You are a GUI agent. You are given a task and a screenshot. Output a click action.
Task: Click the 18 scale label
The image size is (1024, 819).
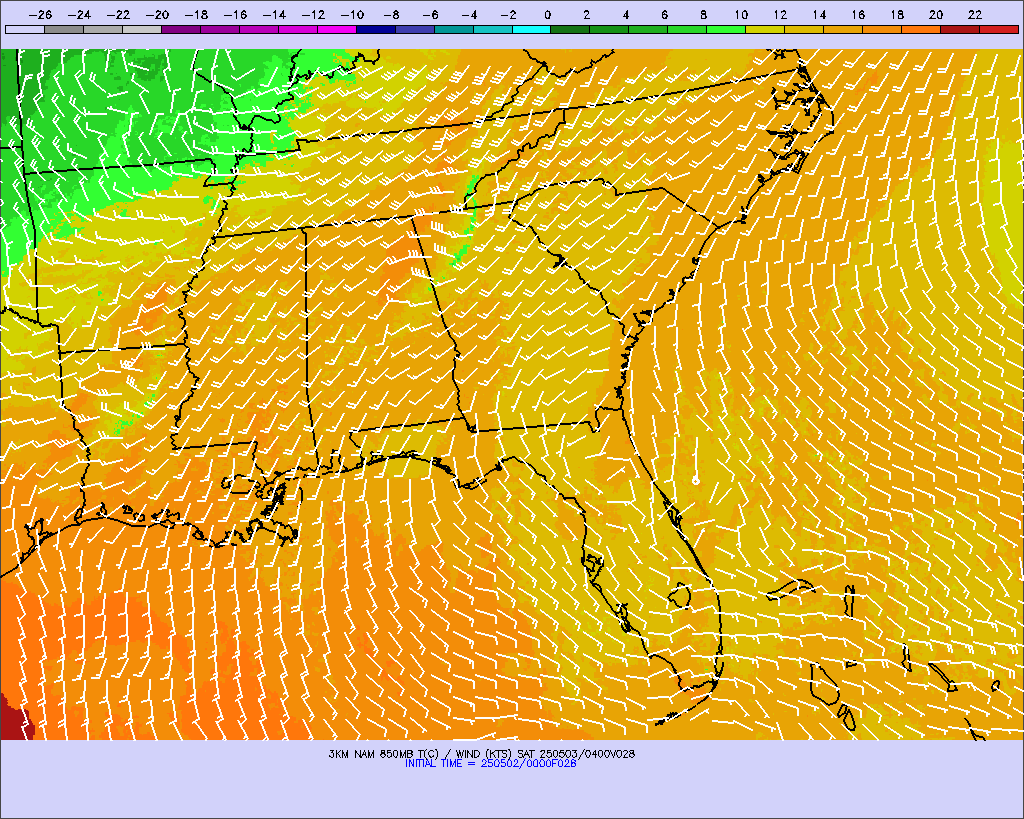coord(897,15)
